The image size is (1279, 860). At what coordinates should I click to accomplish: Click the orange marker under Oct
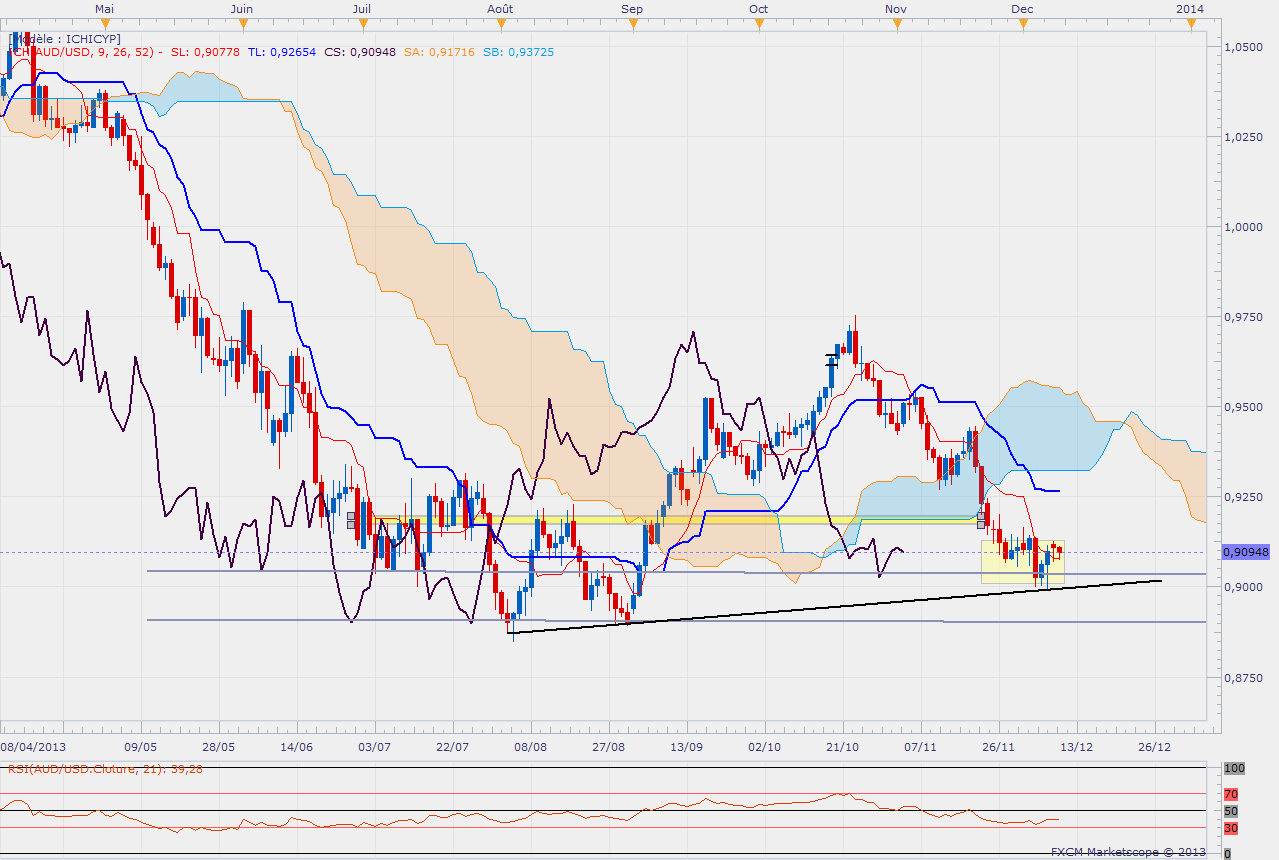[x=758, y=21]
